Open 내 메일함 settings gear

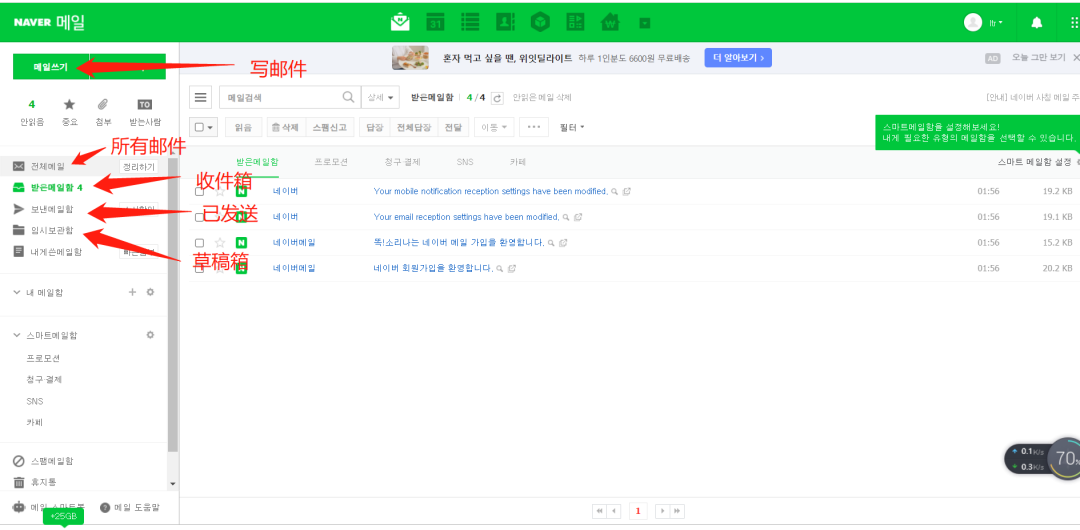150,292
